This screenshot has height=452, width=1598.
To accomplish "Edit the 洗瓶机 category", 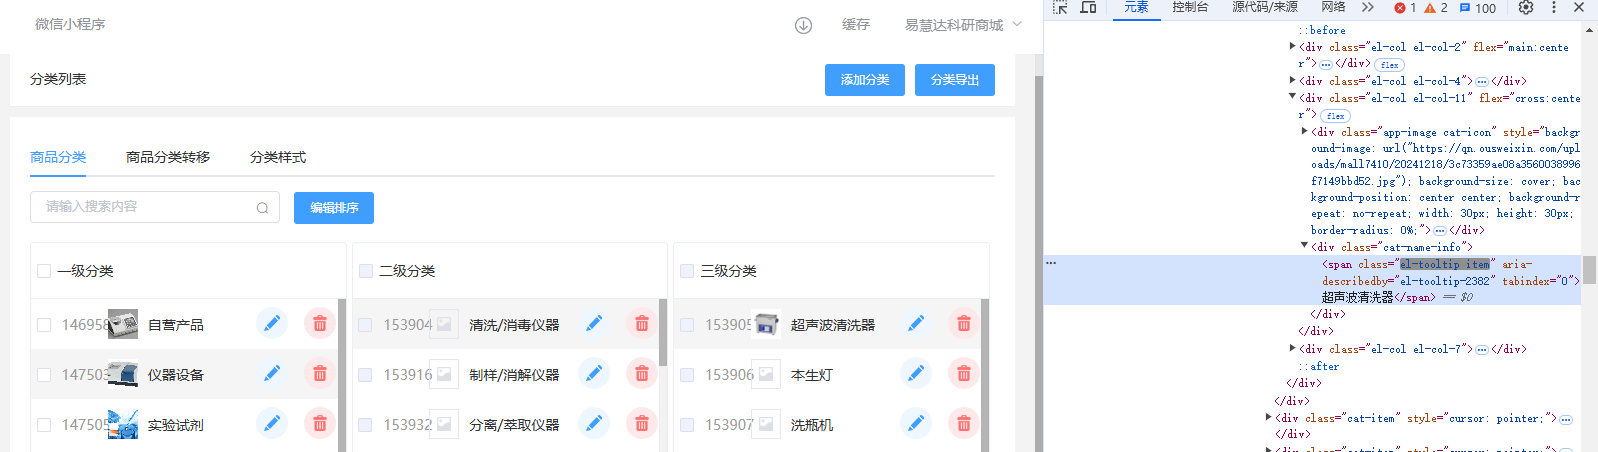I will coord(916,423).
